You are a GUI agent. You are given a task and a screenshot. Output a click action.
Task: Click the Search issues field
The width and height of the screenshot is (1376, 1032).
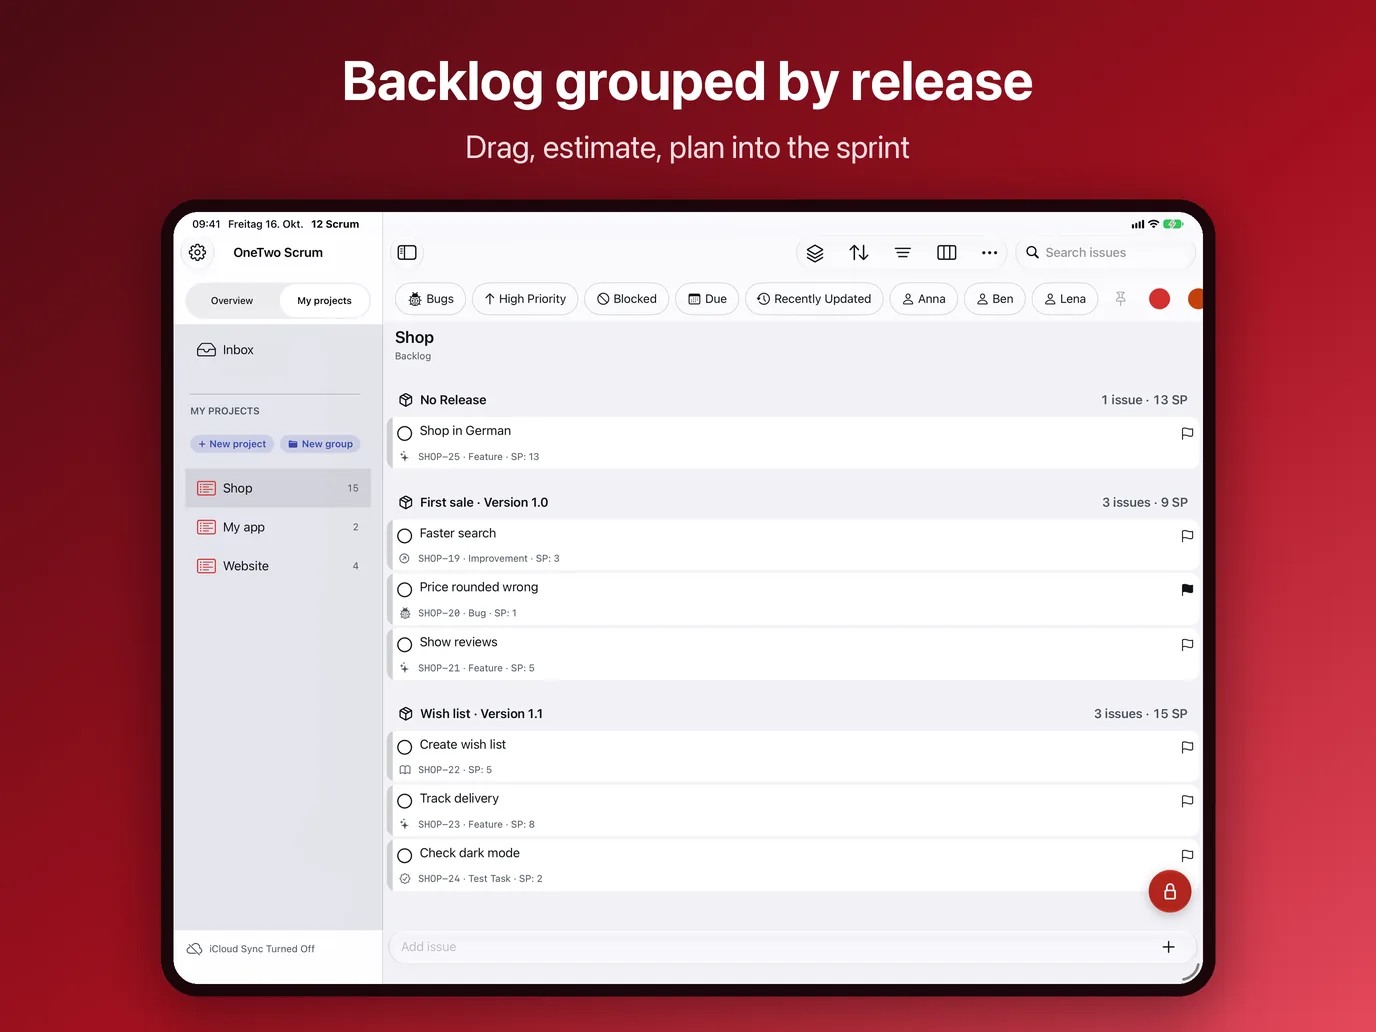1106,253
